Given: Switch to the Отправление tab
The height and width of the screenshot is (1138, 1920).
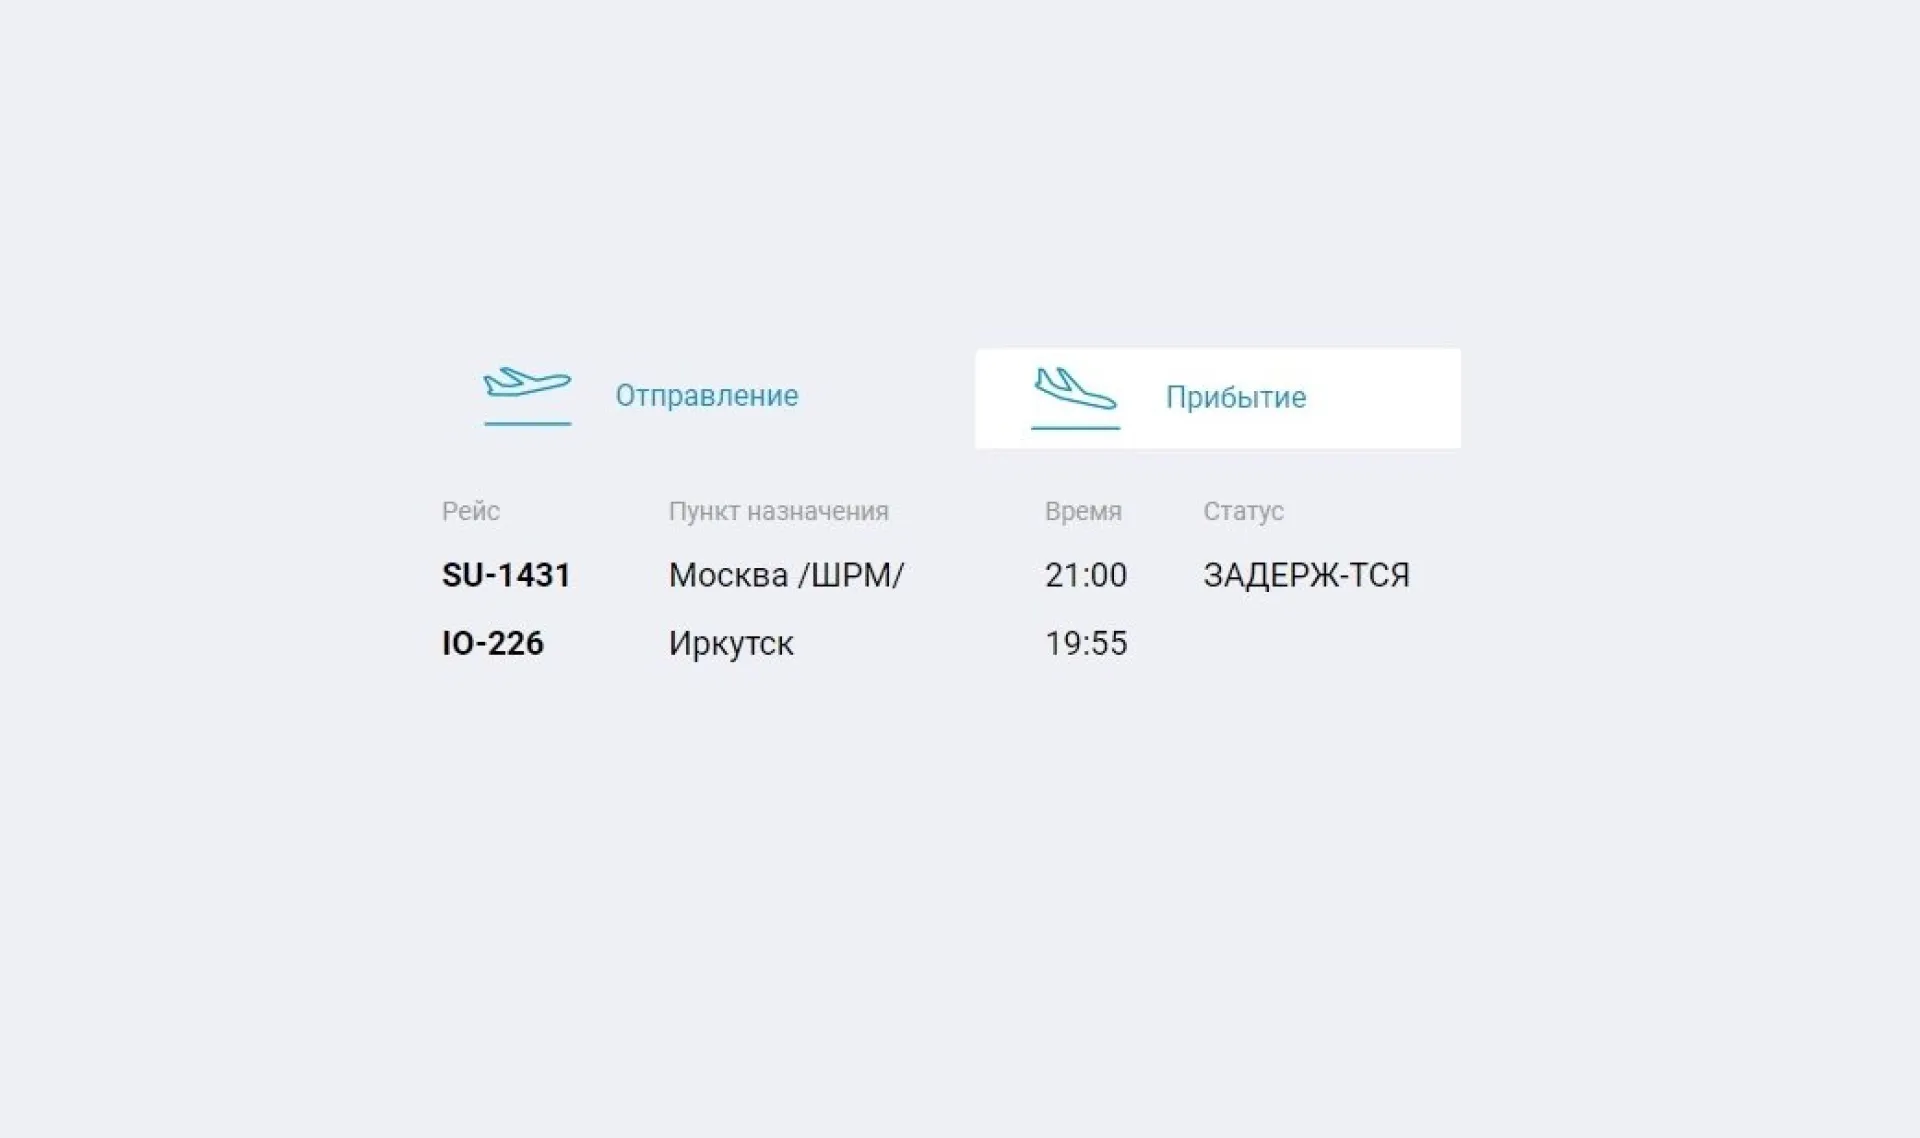Looking at the screenshot, I should (x=640, y=396).
